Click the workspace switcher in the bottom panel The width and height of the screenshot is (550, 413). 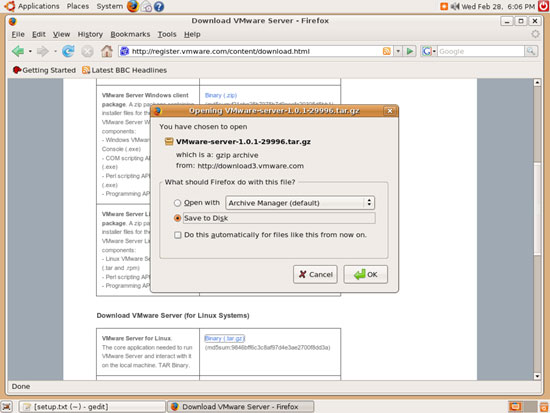(522, 407)
